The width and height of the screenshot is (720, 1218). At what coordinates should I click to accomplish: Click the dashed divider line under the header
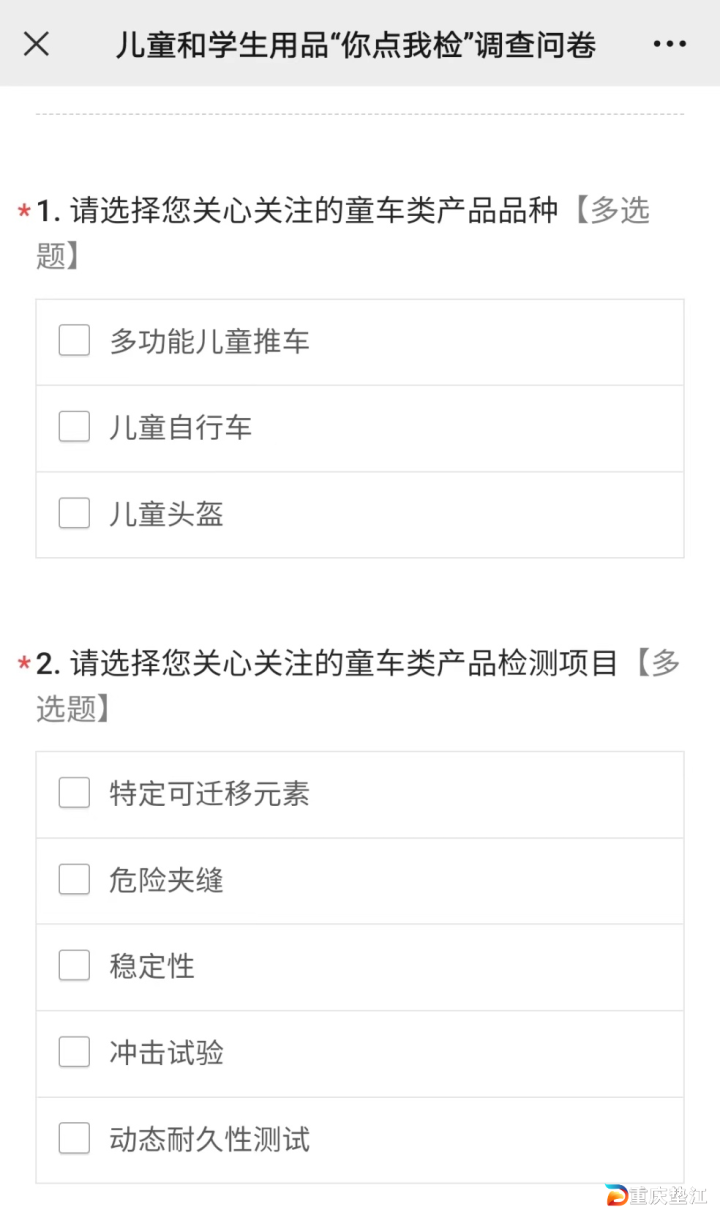tap(360, 114)
